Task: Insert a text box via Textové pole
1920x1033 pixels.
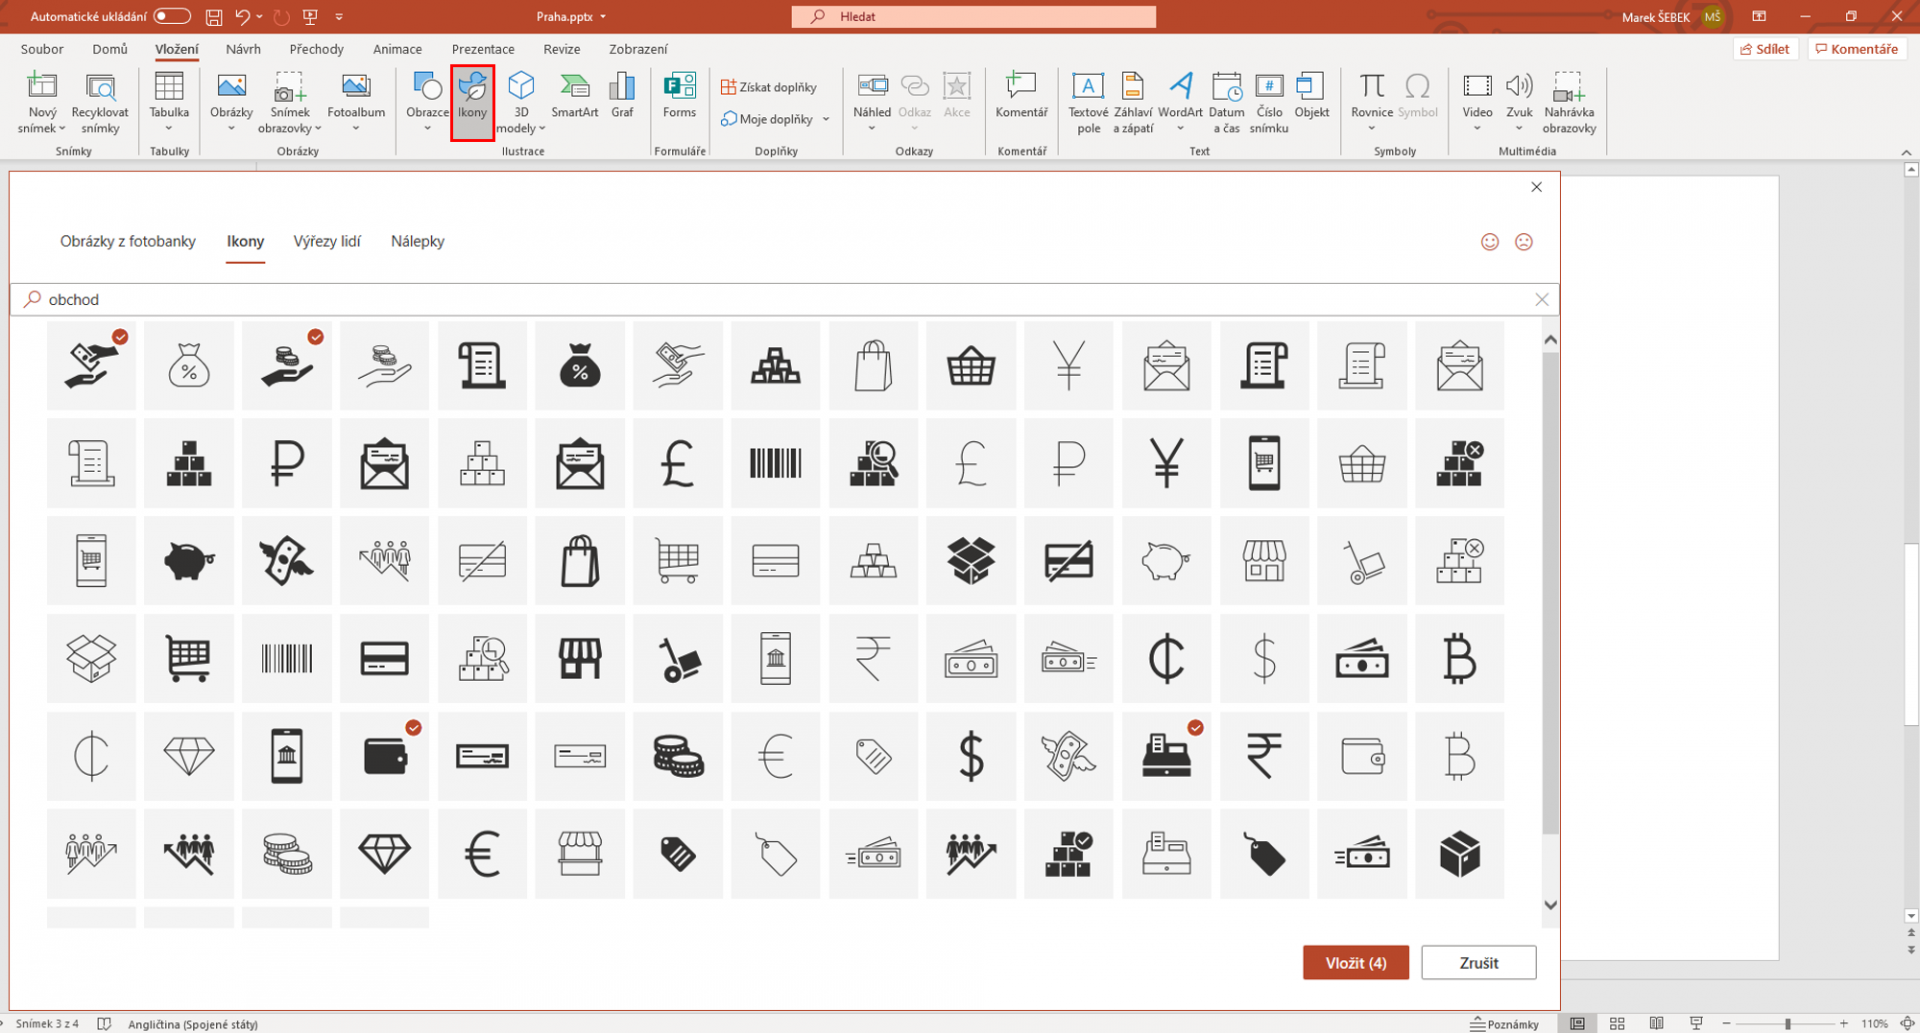Action: pos(1088,103)
